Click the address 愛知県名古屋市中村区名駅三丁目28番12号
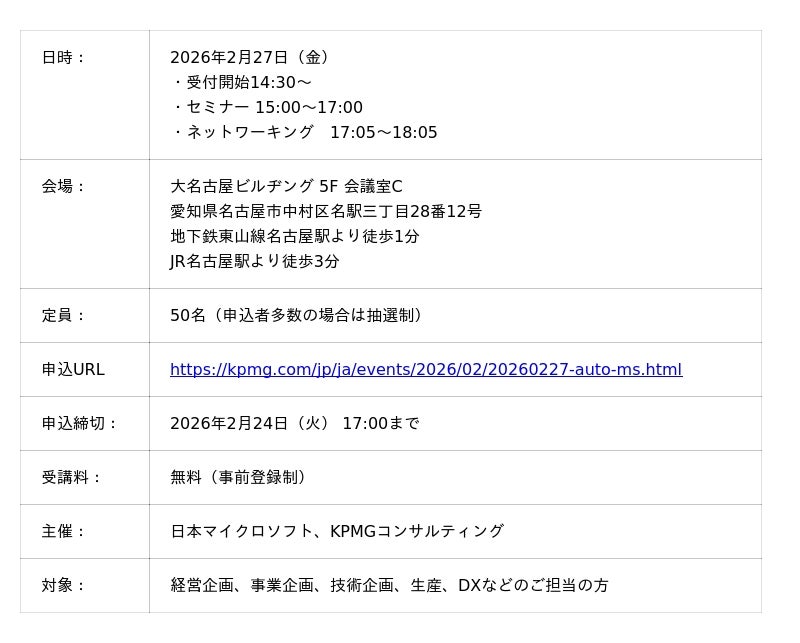 pyautogui.click(x=326, y=212)
